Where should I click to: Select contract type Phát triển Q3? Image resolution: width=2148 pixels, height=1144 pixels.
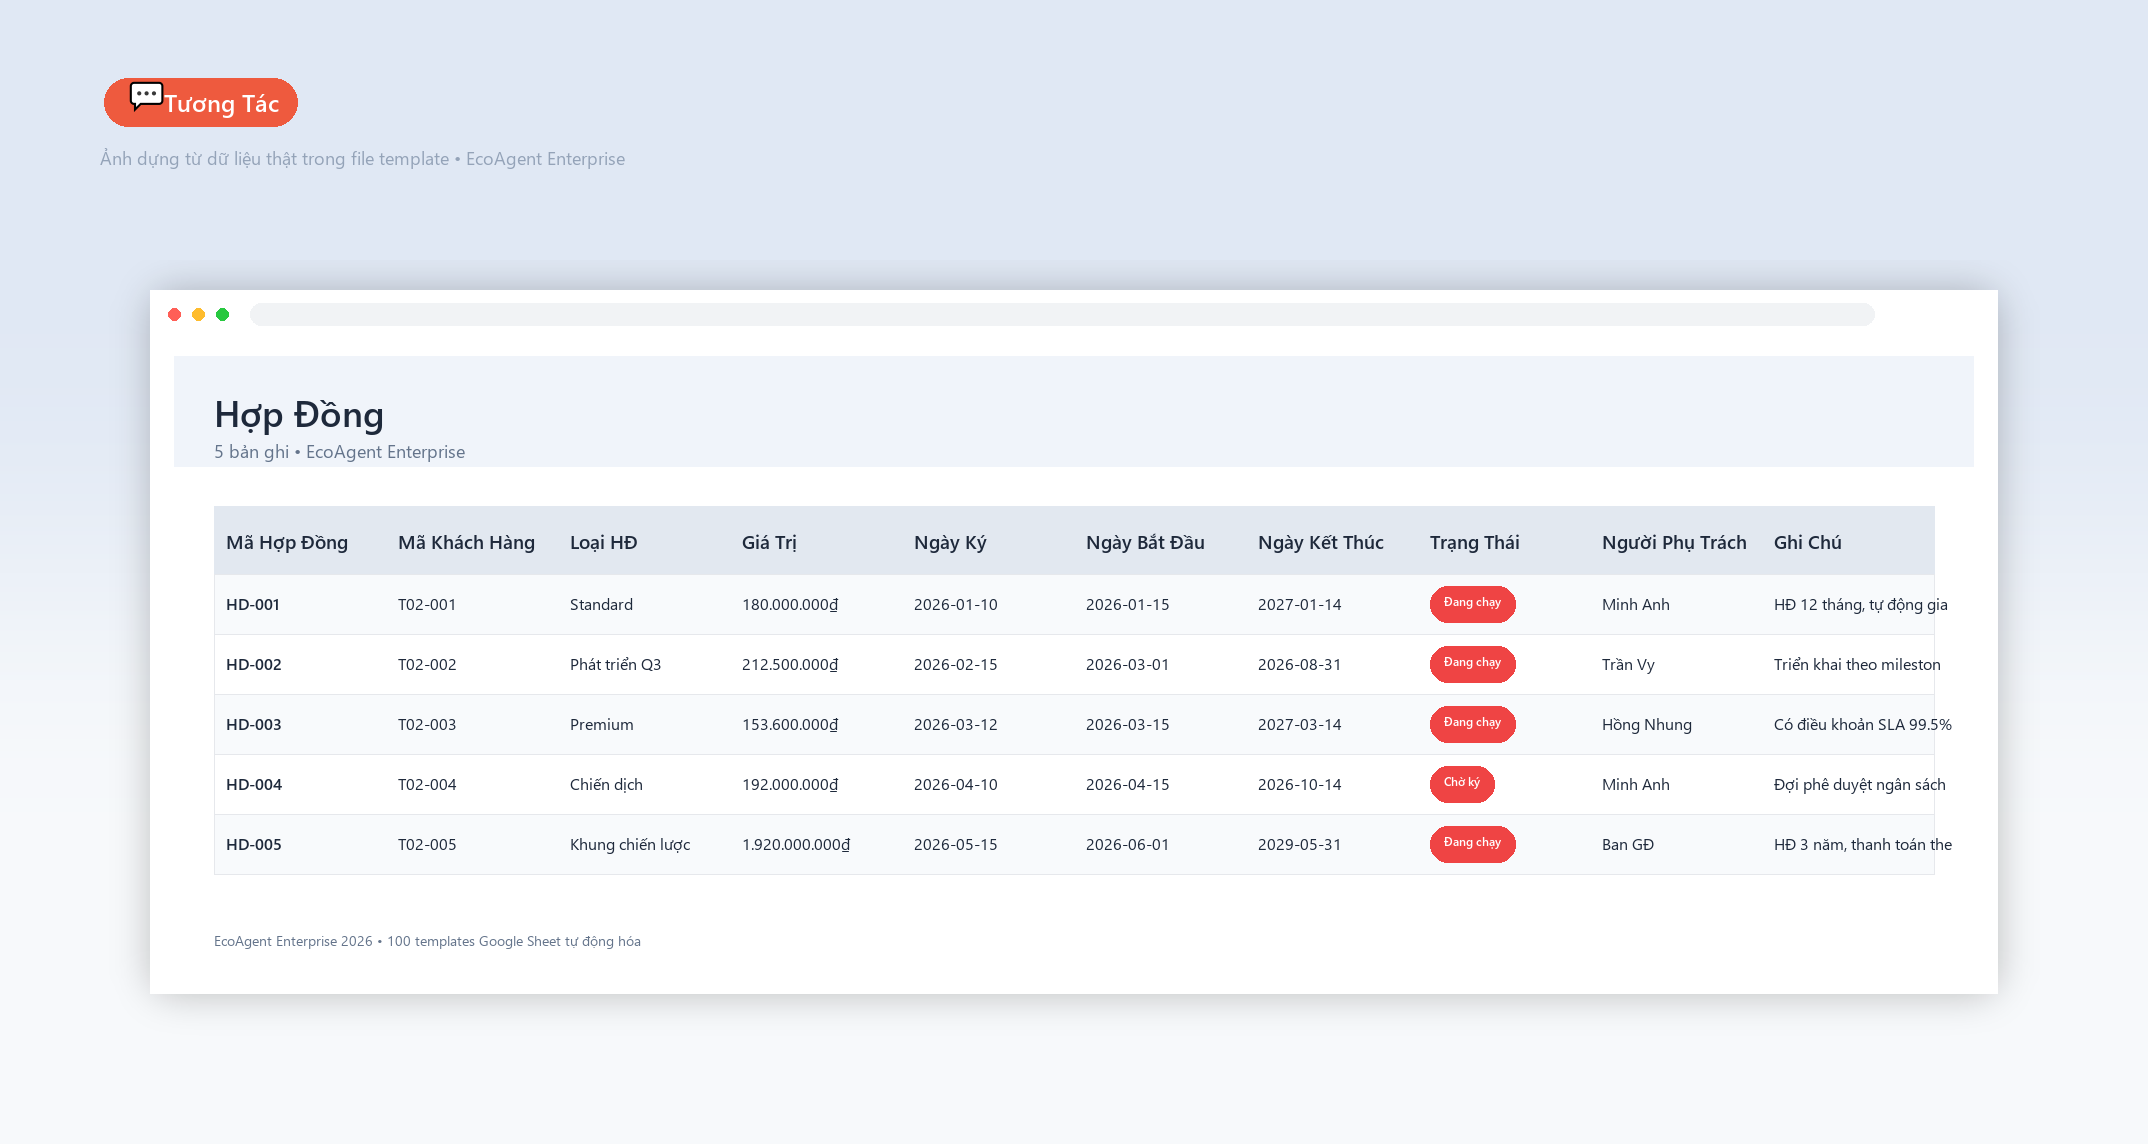tap(615, 665)
